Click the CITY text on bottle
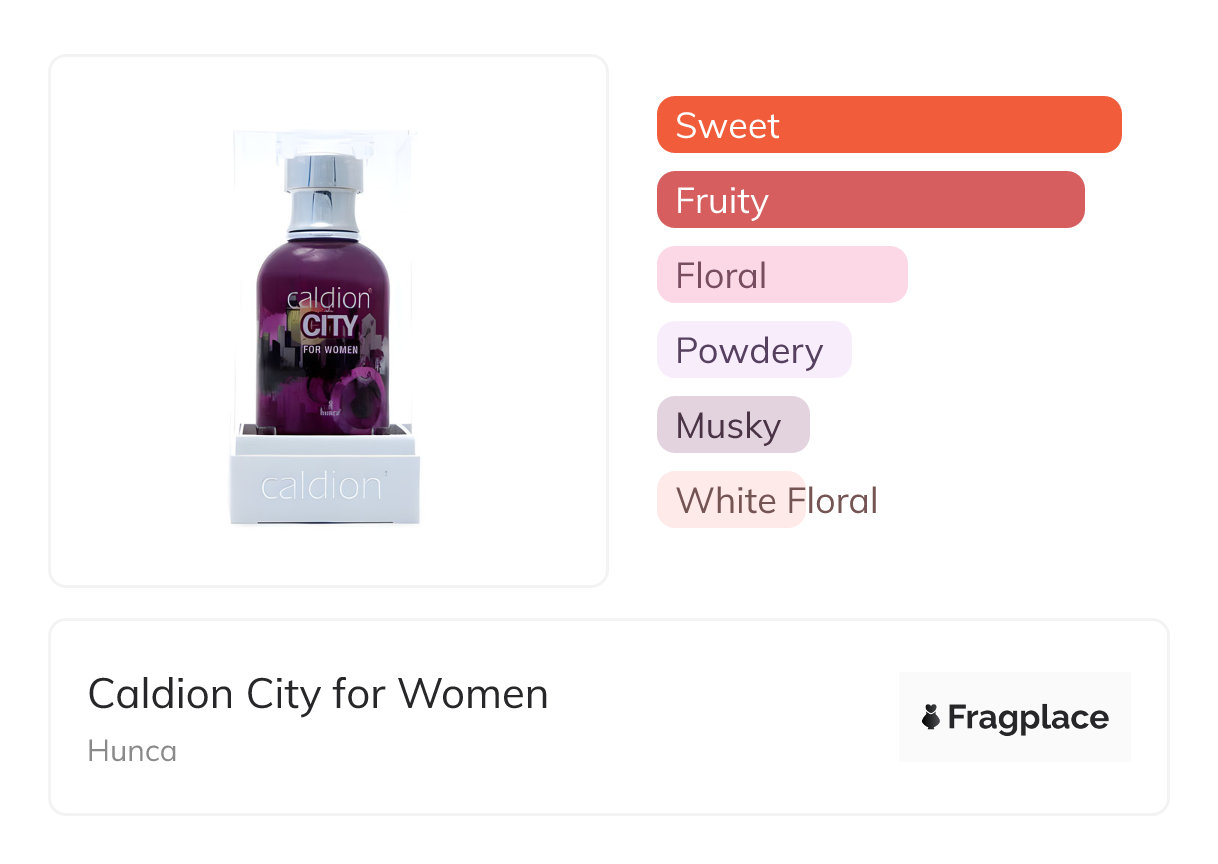1218x864 pixels. tap(329, 326)
